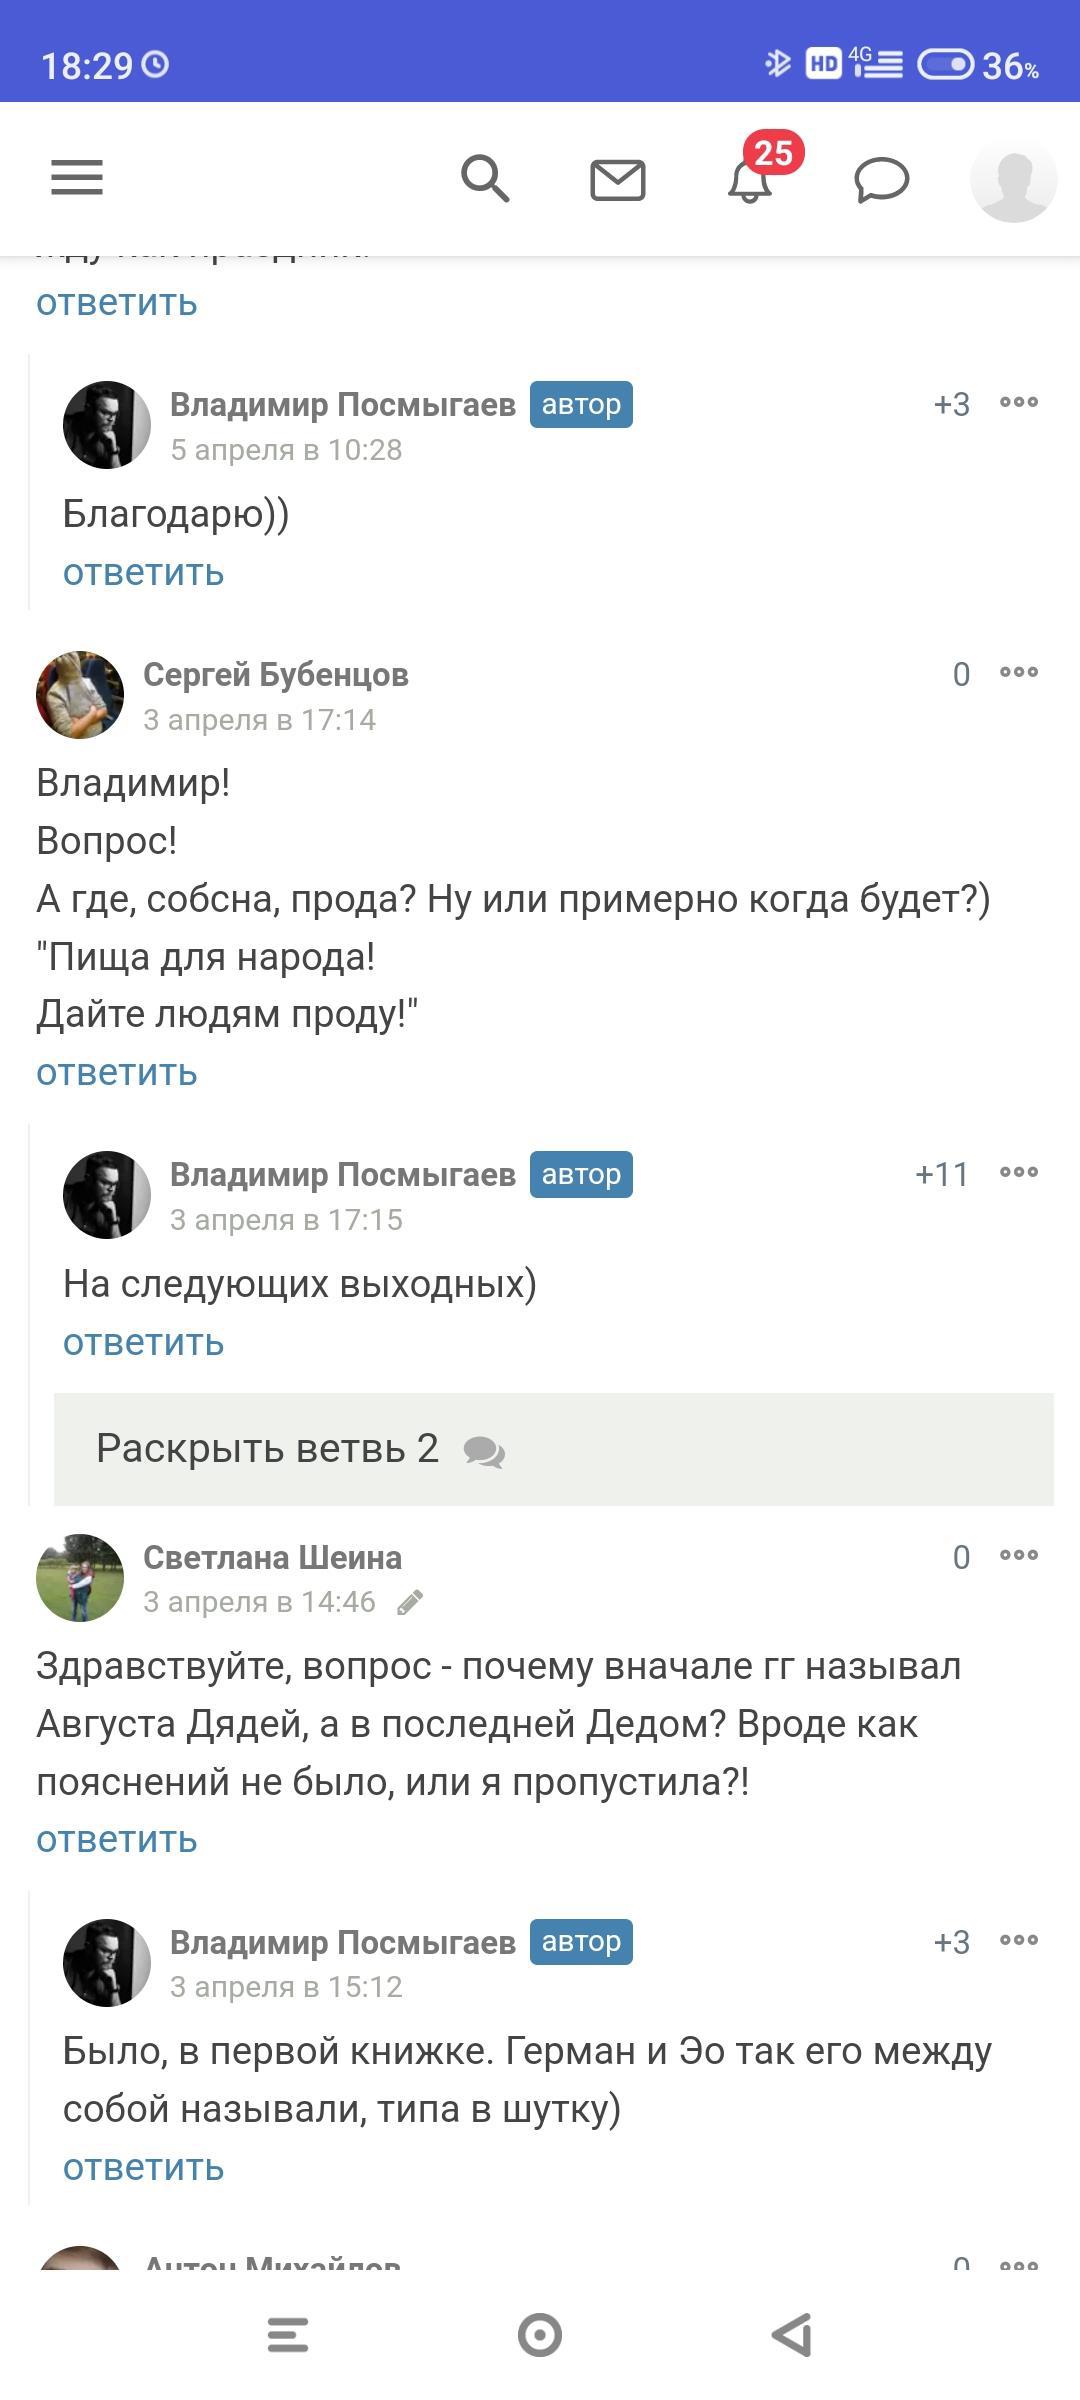Viewport: 1080px width, 2400px height.
Task: Reply to Сергей Бубенцов's comment
Action: pos(117,1073)
